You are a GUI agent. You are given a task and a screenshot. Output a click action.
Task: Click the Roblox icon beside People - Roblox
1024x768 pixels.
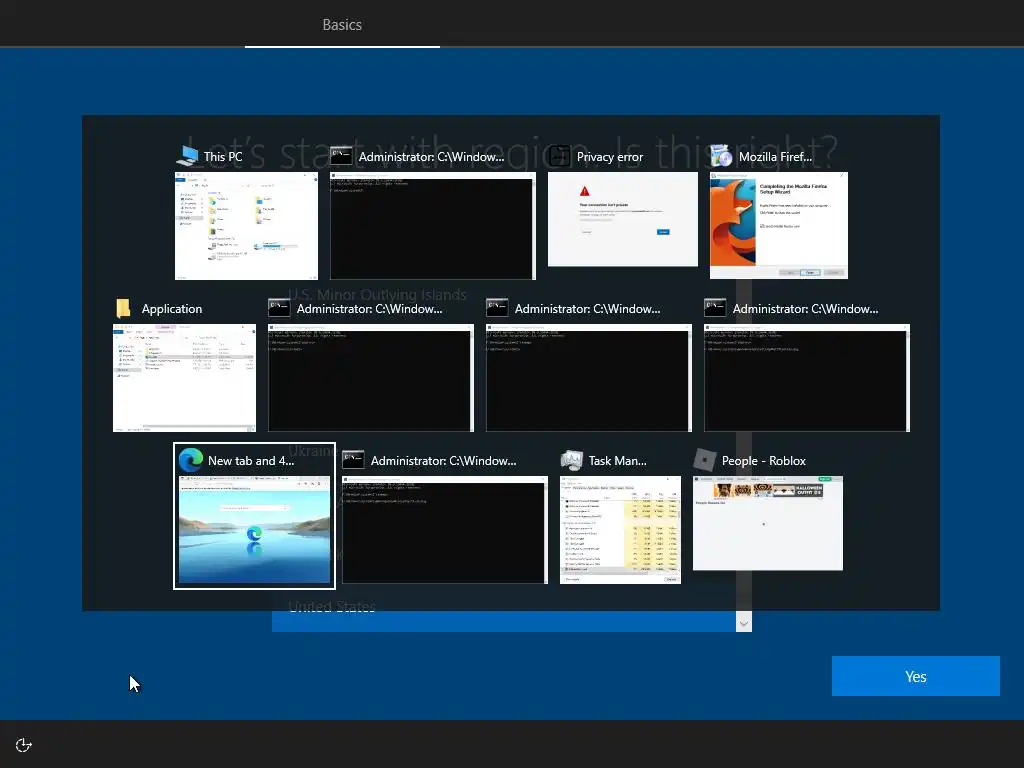(705, 460)
